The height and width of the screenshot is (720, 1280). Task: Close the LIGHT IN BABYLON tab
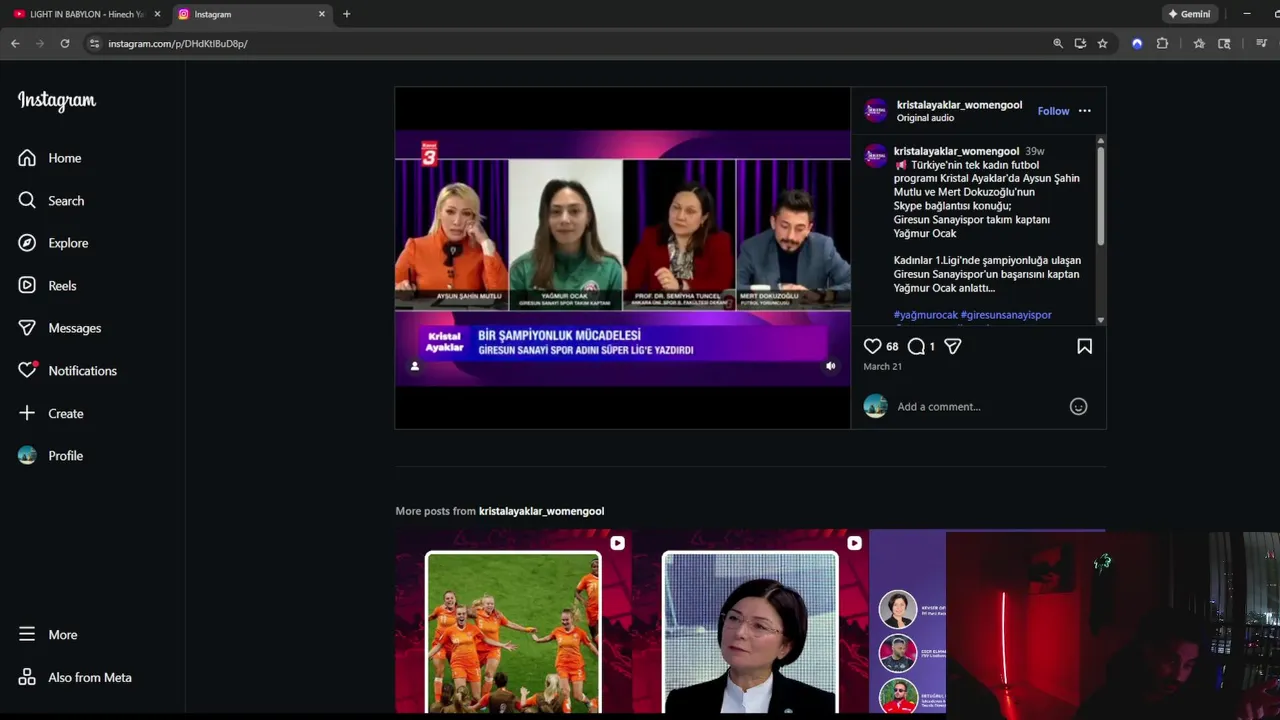tap(157, 14)
